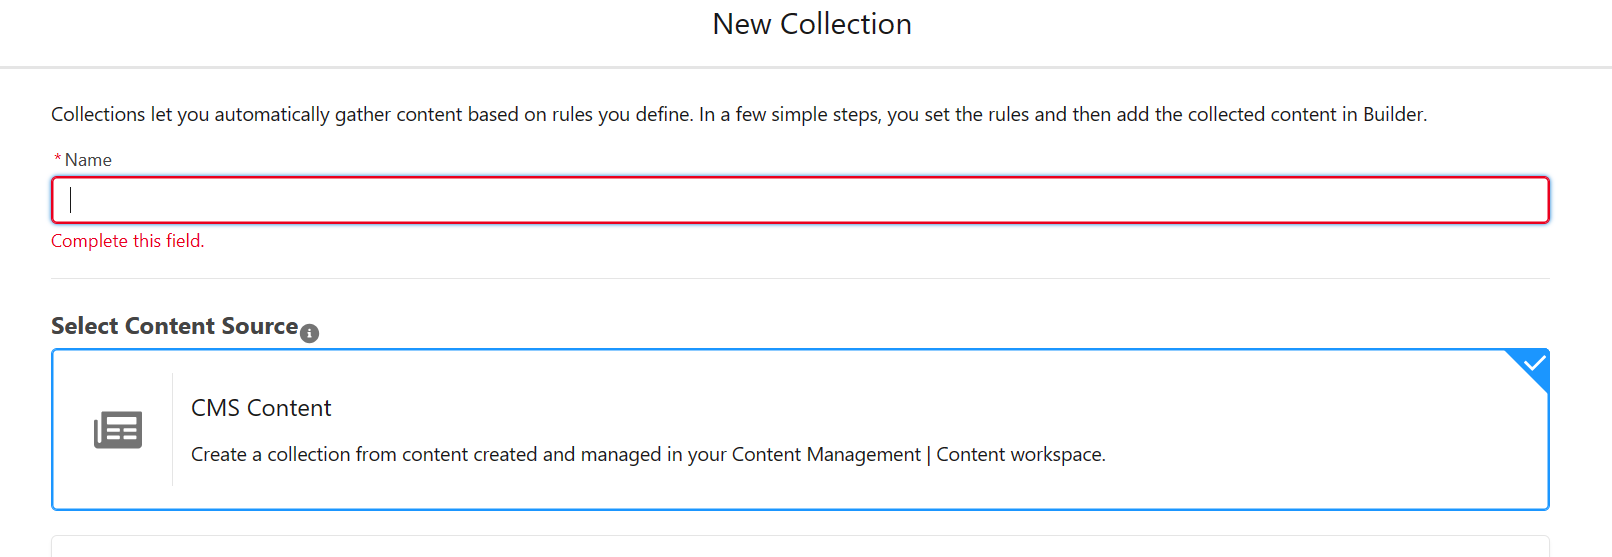The height and width of the screenshot is (557, 1612).
Task: Choose the CMS Content card via its description
Action: 648,455
